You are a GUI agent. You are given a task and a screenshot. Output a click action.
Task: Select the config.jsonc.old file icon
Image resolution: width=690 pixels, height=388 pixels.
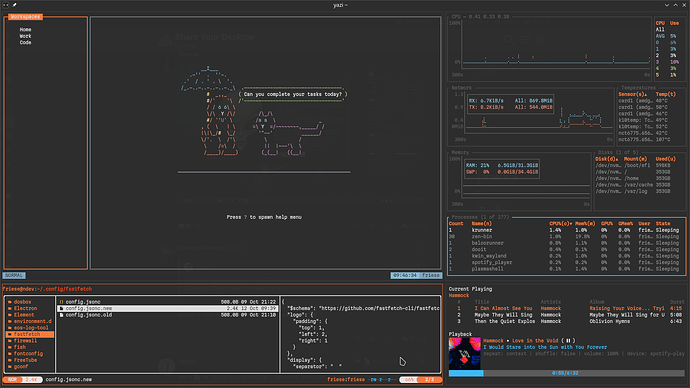62,315
